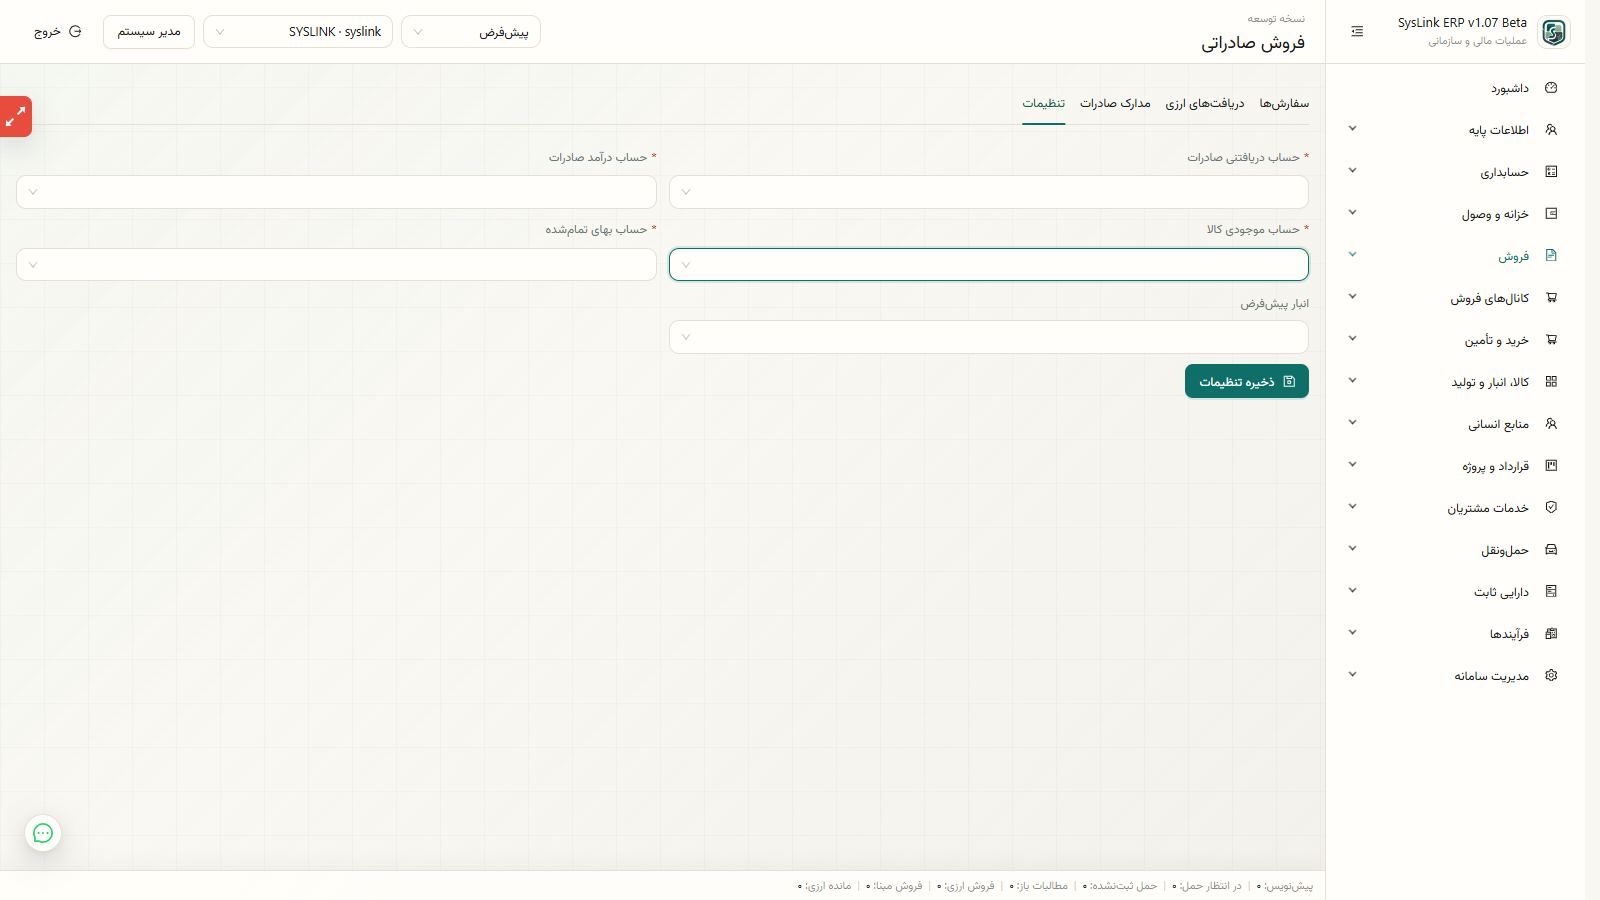
Task: Click the فروش sales document icon
Action: coord(1551,256)
